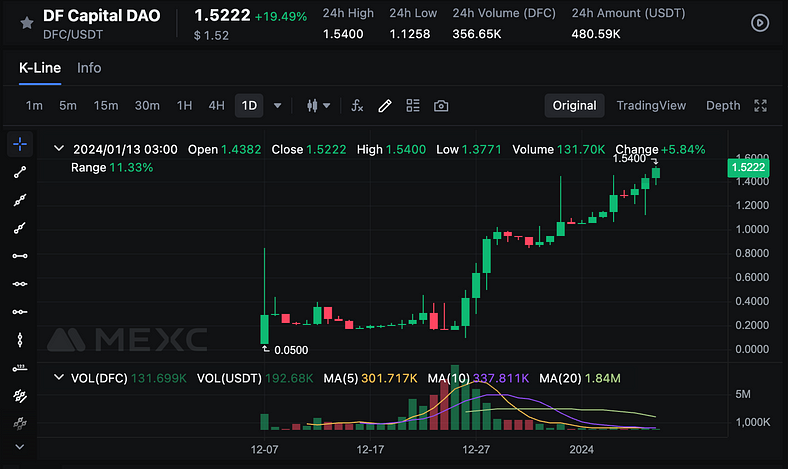Click the 24h Low value 1.1258
Viewport: 788px width, 469px height.
coord(410,34)
